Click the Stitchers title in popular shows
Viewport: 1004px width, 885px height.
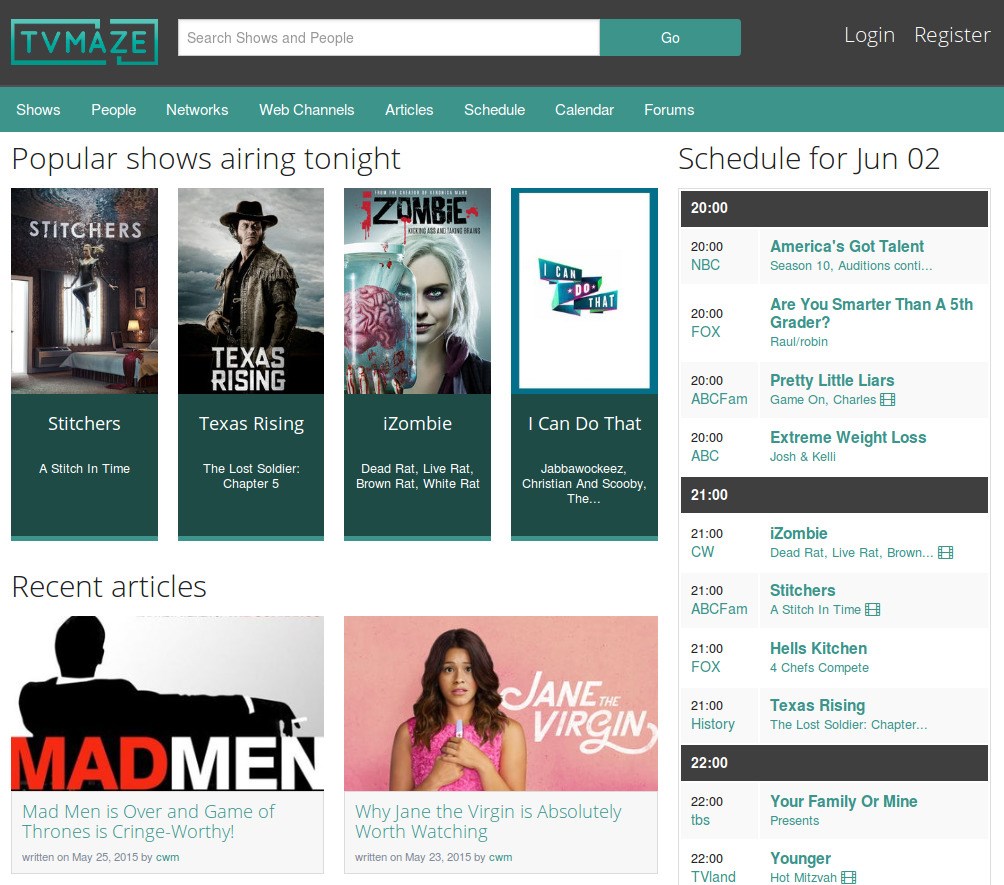[85, 424]
